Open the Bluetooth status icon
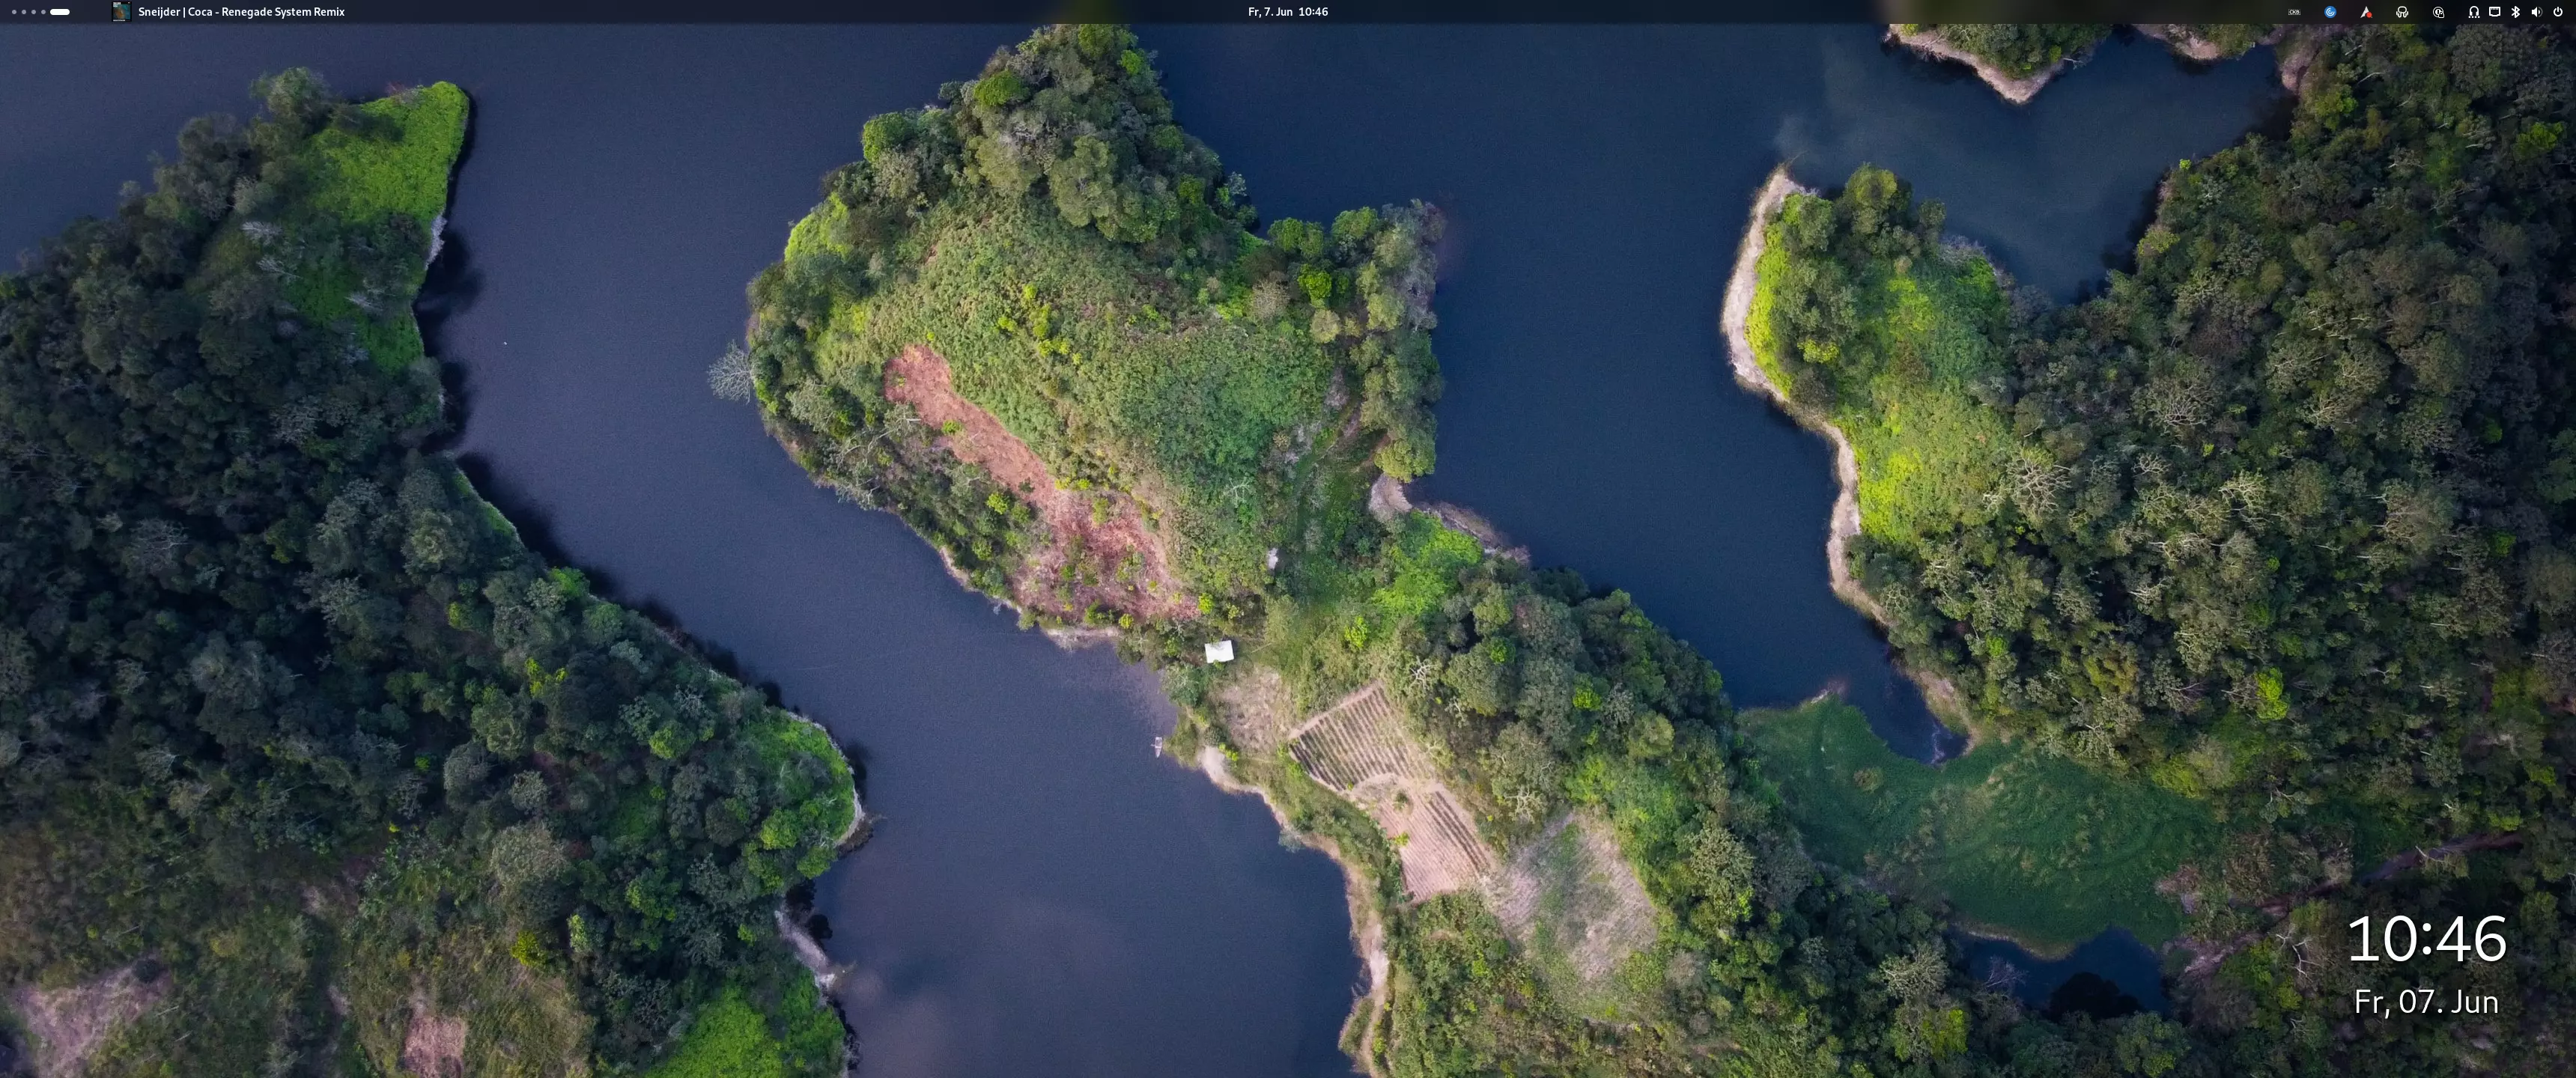The height and width of the screenshot is (1078, 2576). point(2516,12)
